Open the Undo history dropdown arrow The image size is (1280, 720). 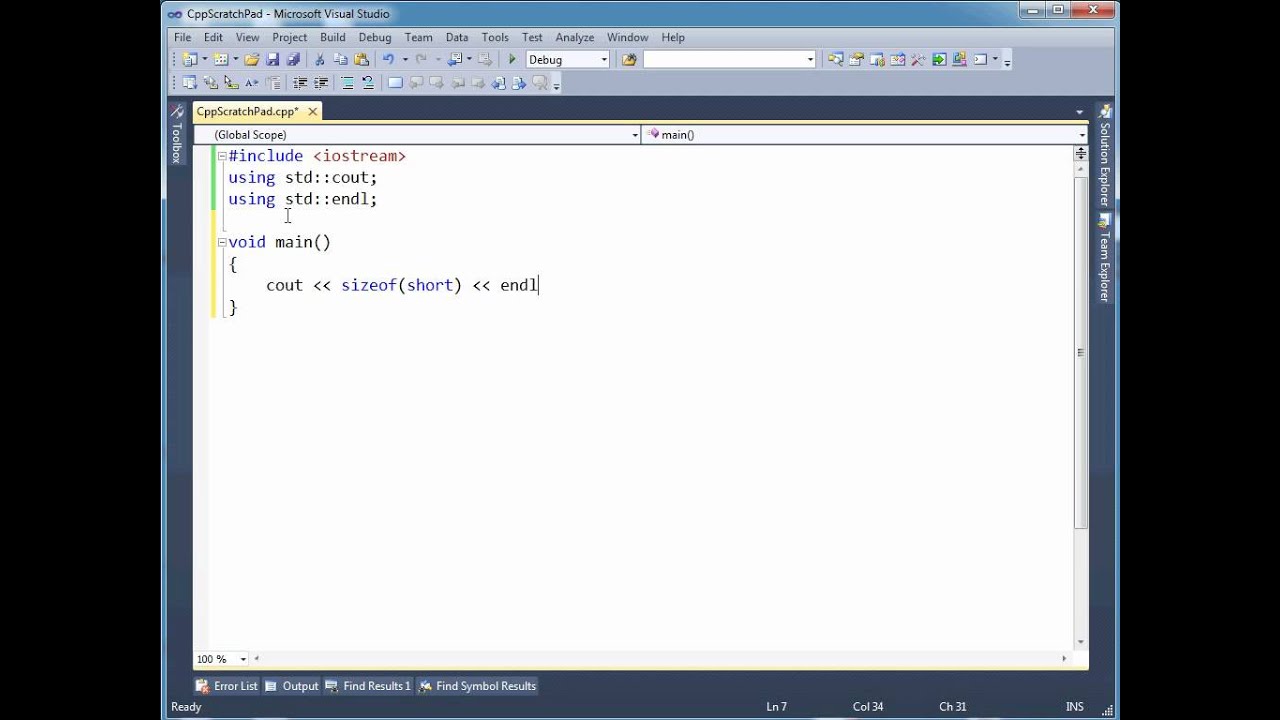[404, 60]
